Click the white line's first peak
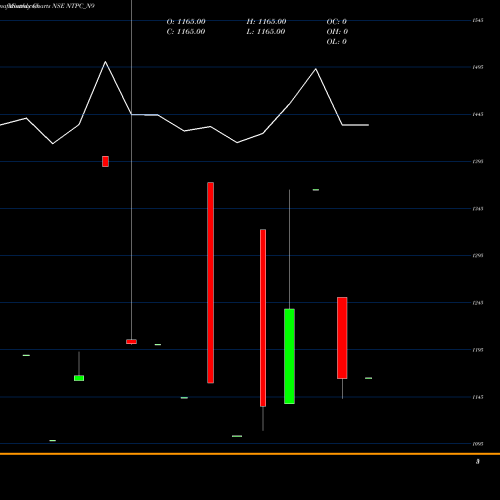The height and width of the screenshot is (500, 500). (x=105, y=62)
